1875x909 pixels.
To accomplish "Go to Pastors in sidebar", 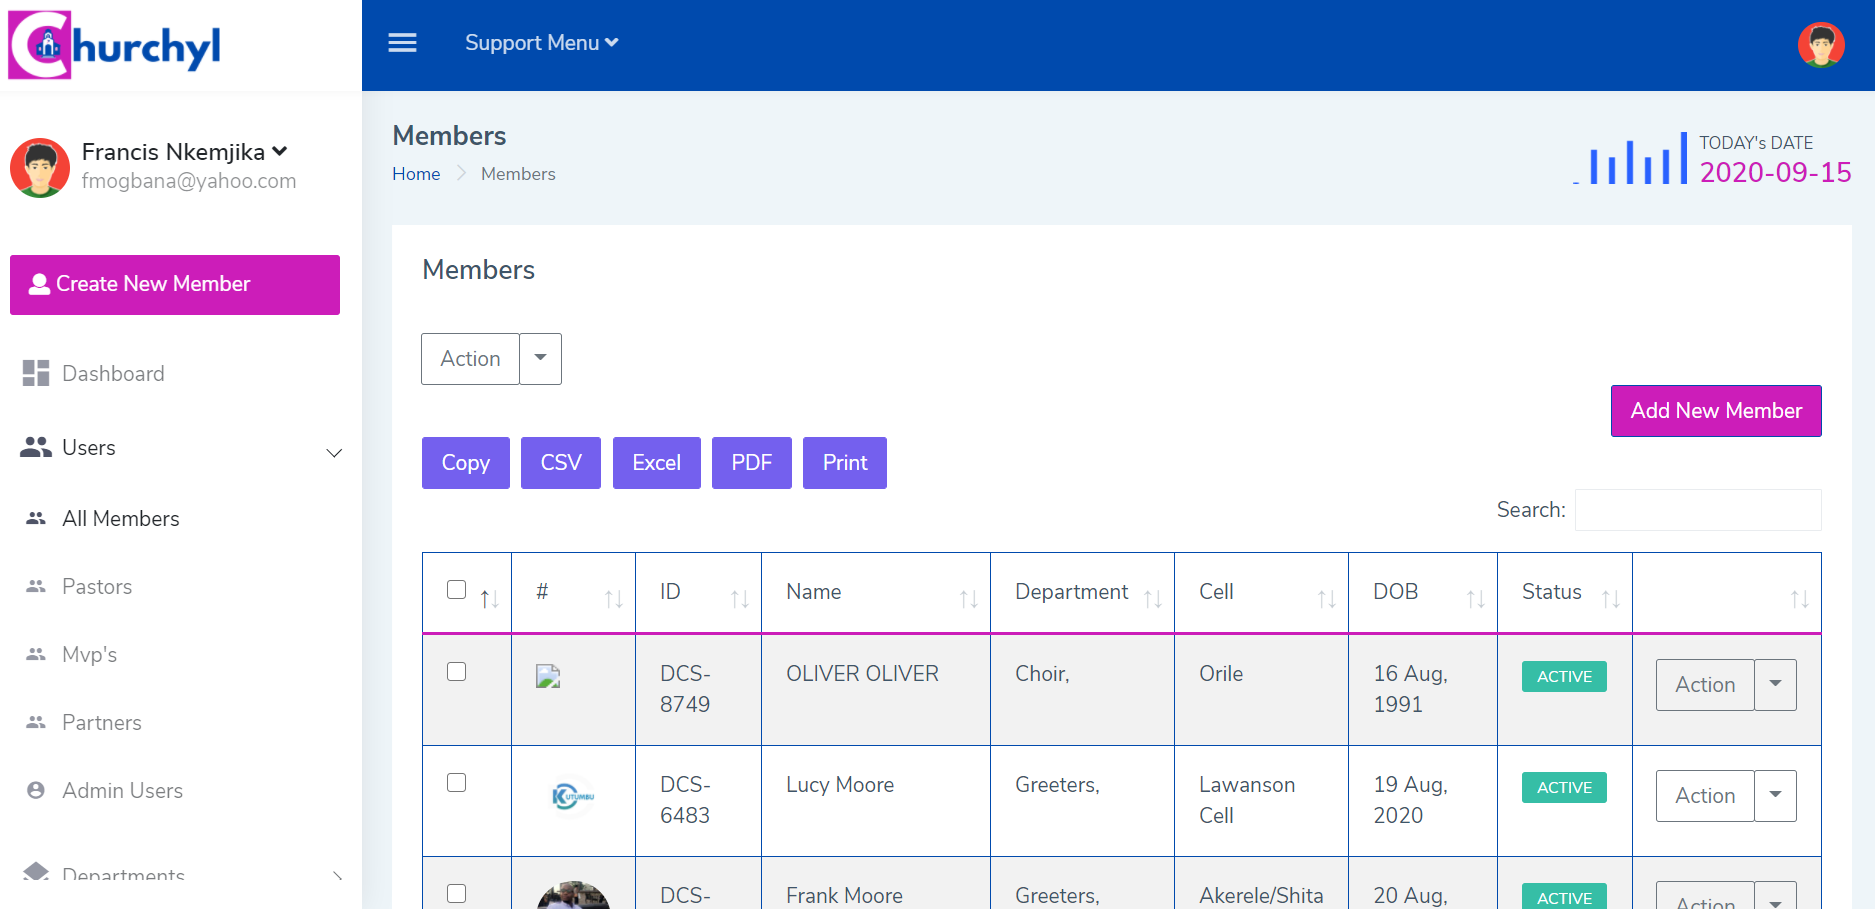I will 97,586.
